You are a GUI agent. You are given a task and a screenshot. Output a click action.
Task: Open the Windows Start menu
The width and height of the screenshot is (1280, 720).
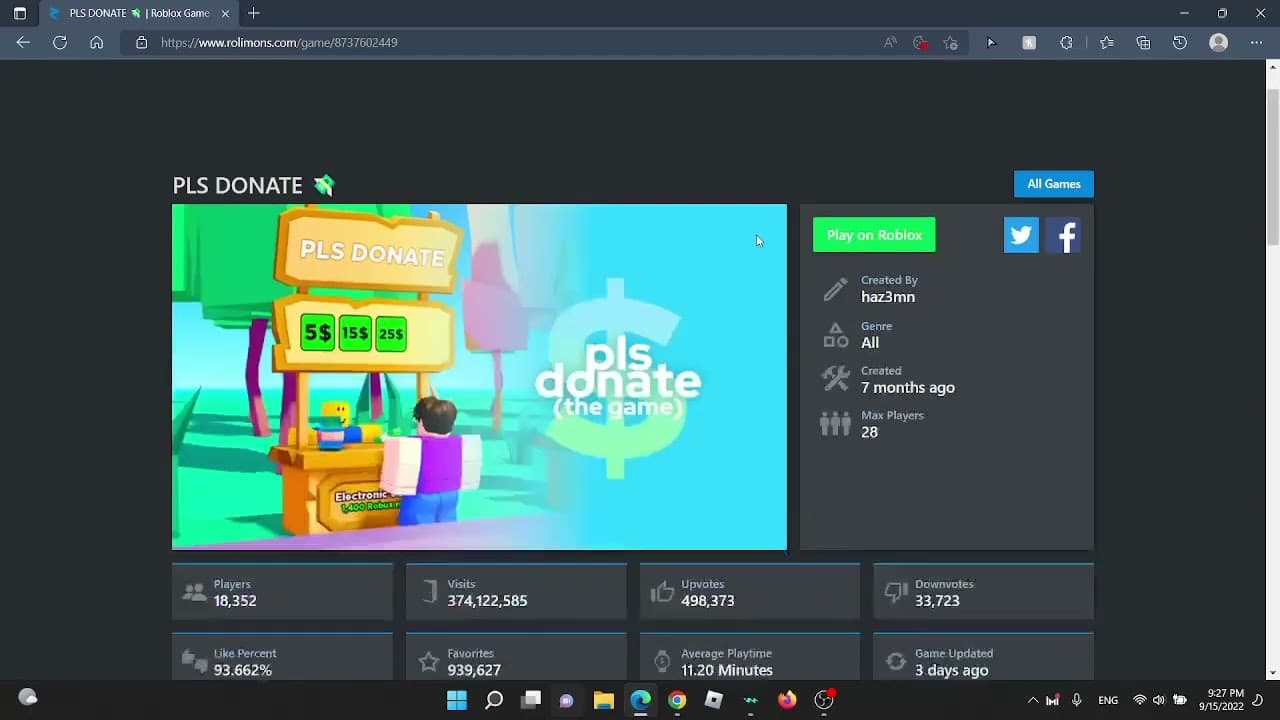(x=457, y=700)
